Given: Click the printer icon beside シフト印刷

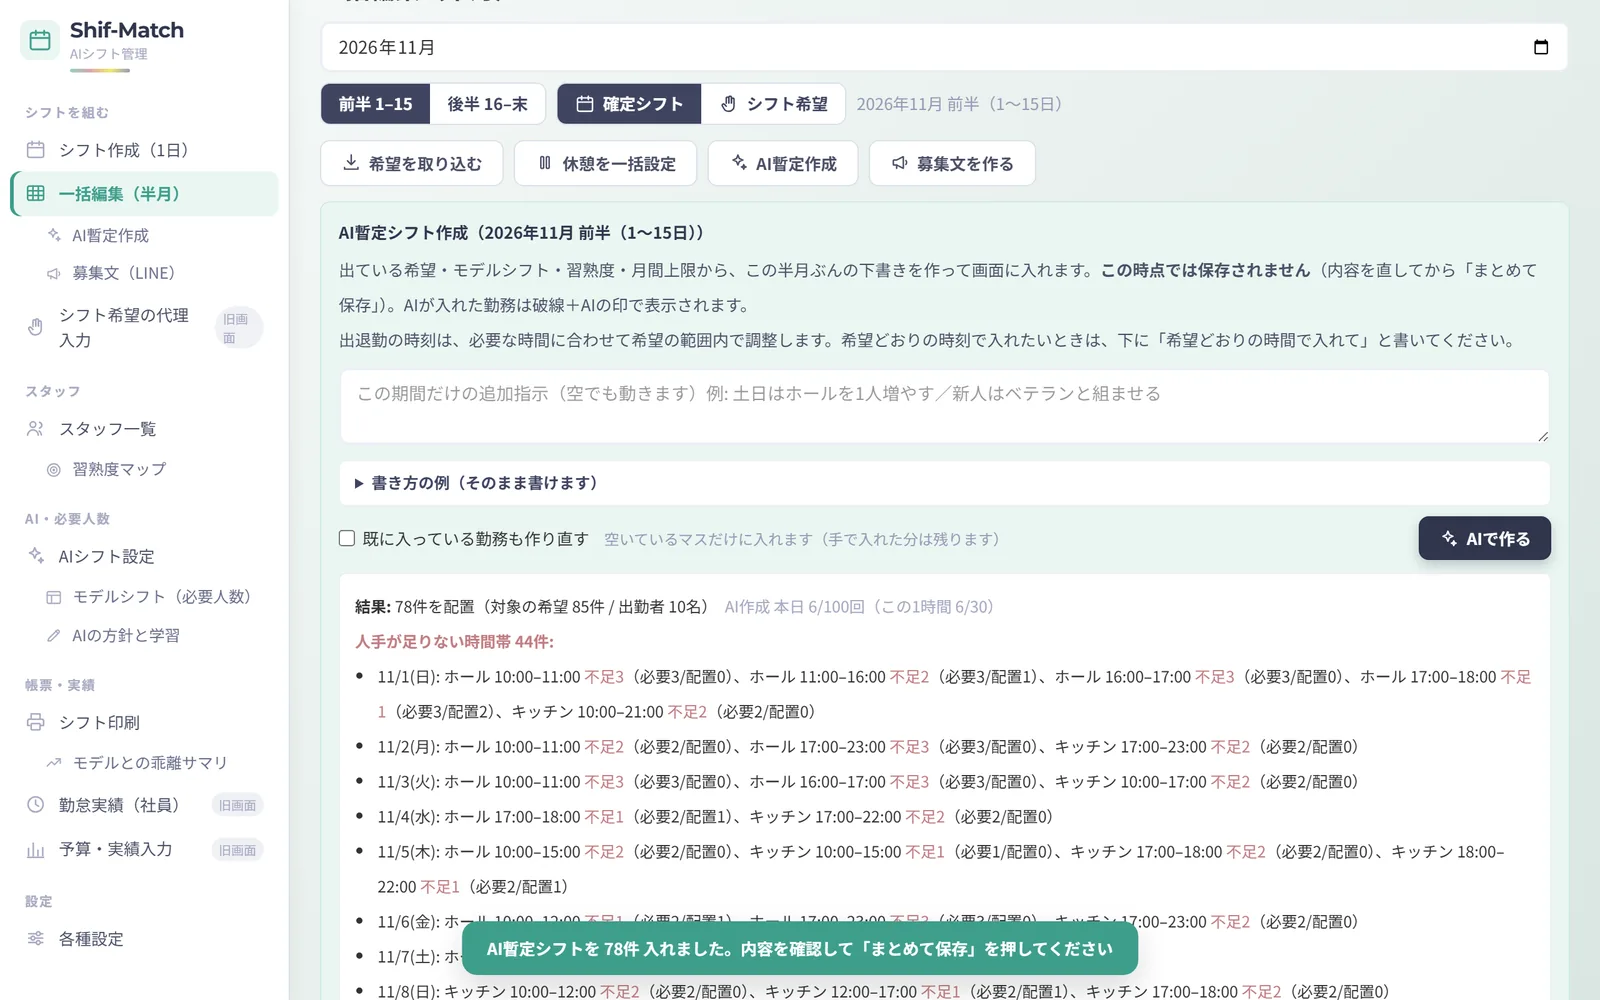Looking at the screenshot, I should pyautogui.click(x=36, y=722).
